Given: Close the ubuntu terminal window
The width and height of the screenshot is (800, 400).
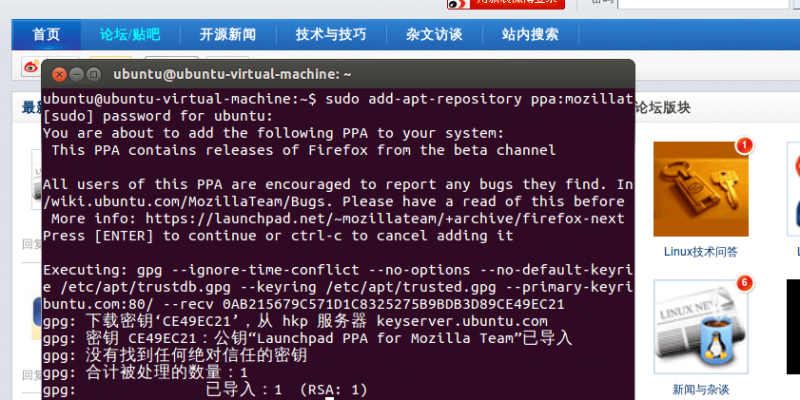Looking at the screenshot, I should [60, 75].
